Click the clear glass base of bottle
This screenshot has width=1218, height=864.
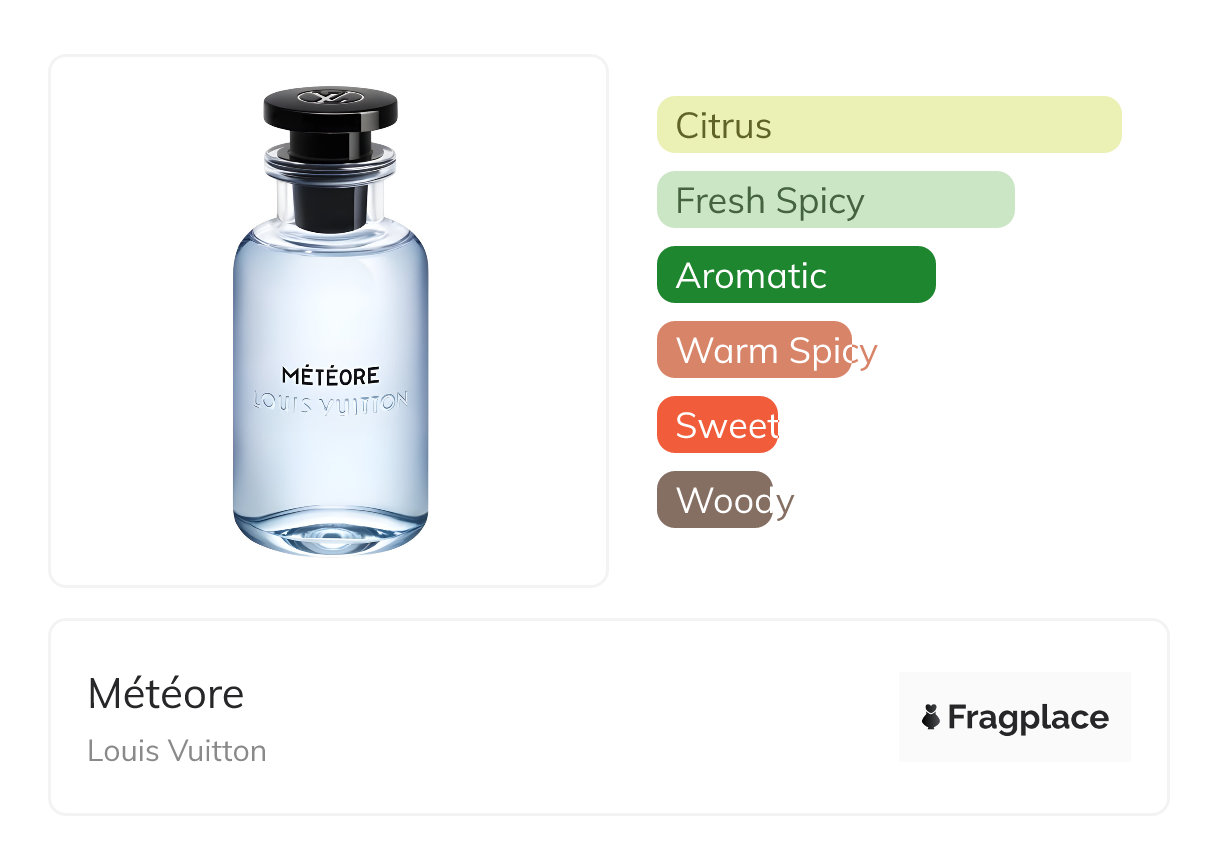[330, 535]
